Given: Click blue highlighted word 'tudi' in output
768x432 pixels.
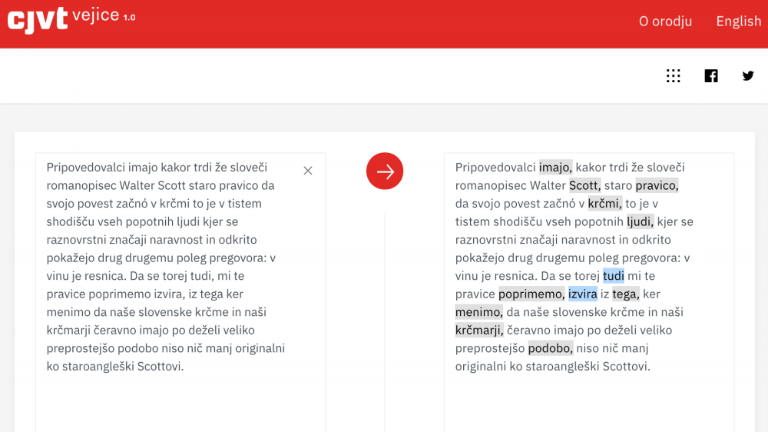Looking at the screenshot, I should pos(613,276).
